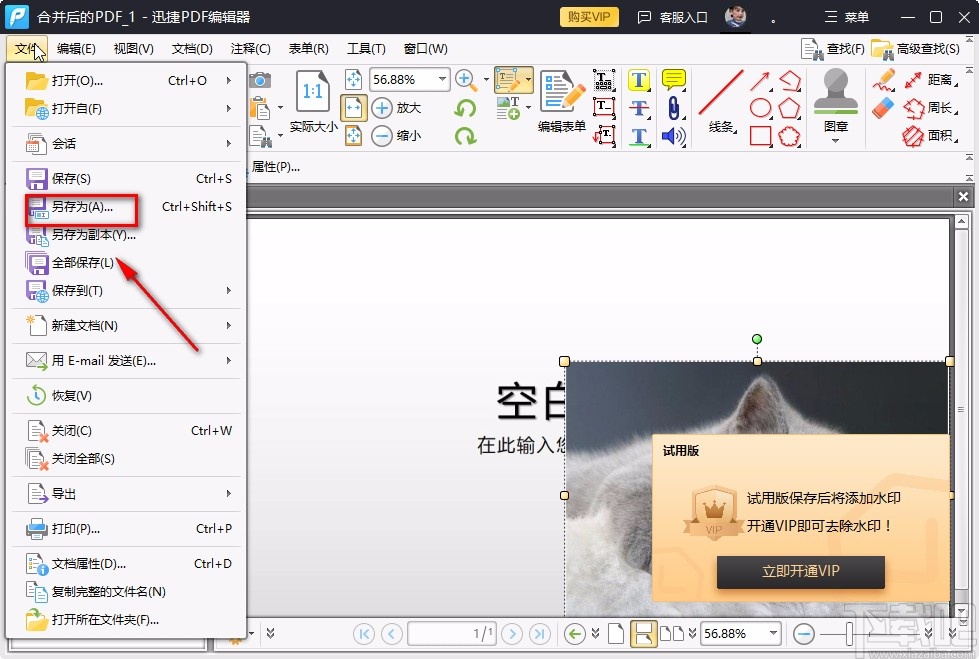Click the page number input field
The height and width of the screenshot is (659, 979).
pyautogui.click(x=452, y=633)
